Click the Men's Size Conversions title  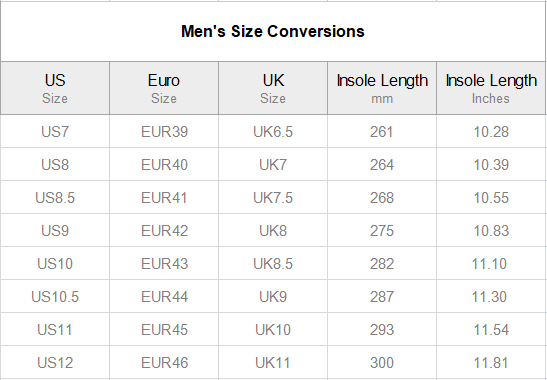pyautogui.click(x=273, y=31)
